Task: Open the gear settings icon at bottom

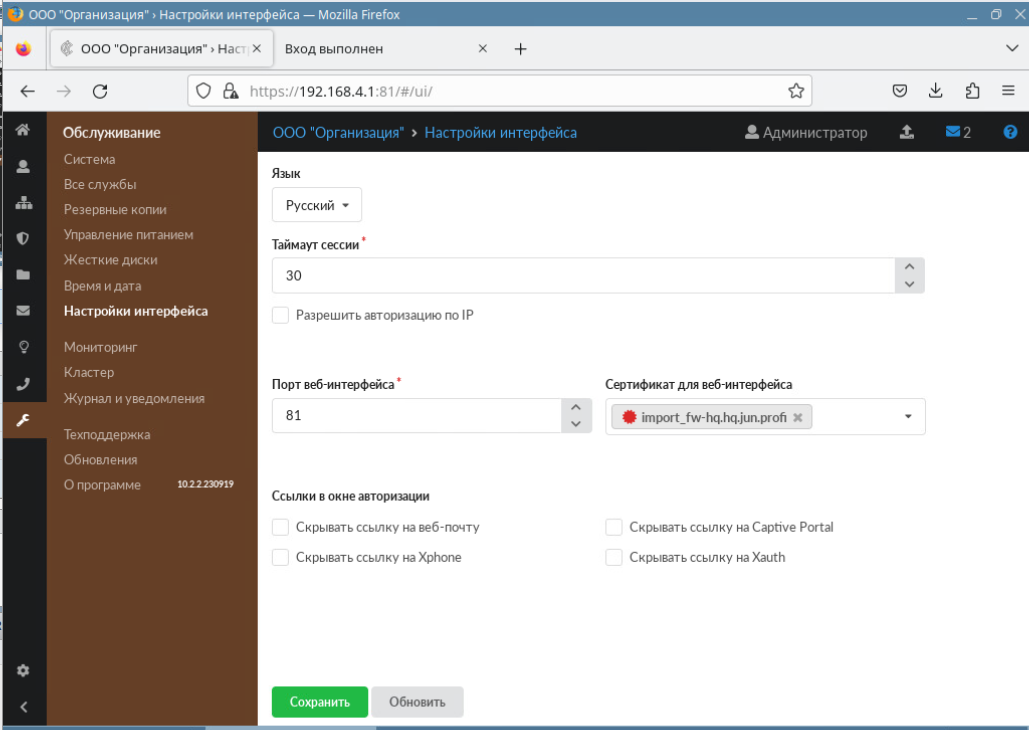Action: (23, 670)
